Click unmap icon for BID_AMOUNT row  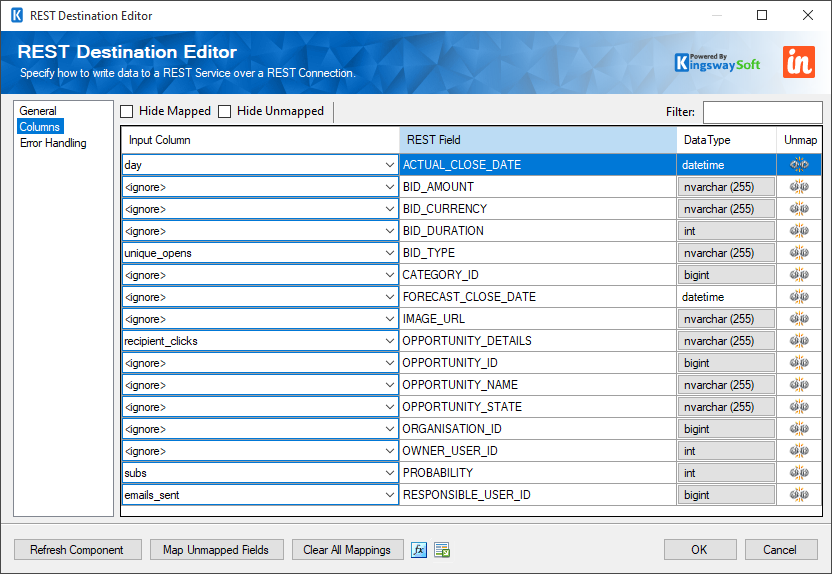[x=799, y=187]
